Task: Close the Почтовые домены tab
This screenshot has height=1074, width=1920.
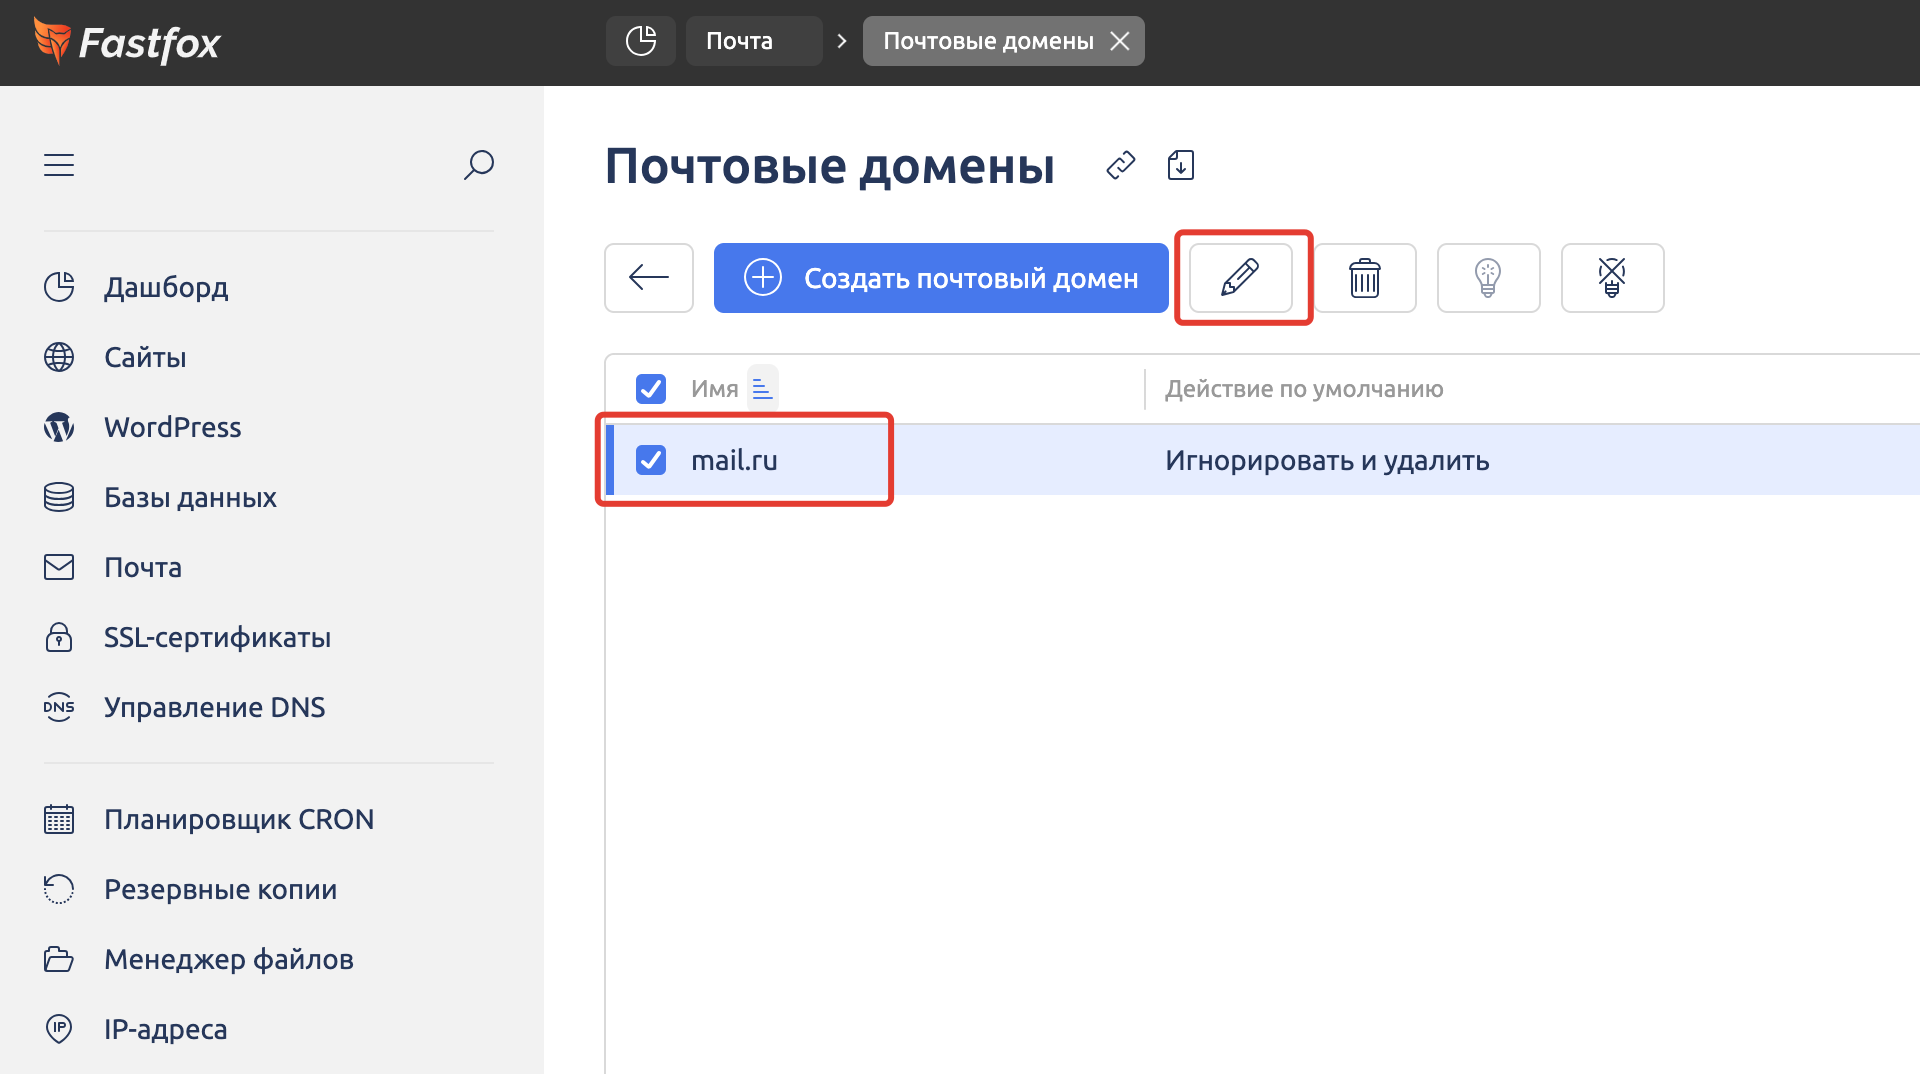Action: pos(1120,41)
